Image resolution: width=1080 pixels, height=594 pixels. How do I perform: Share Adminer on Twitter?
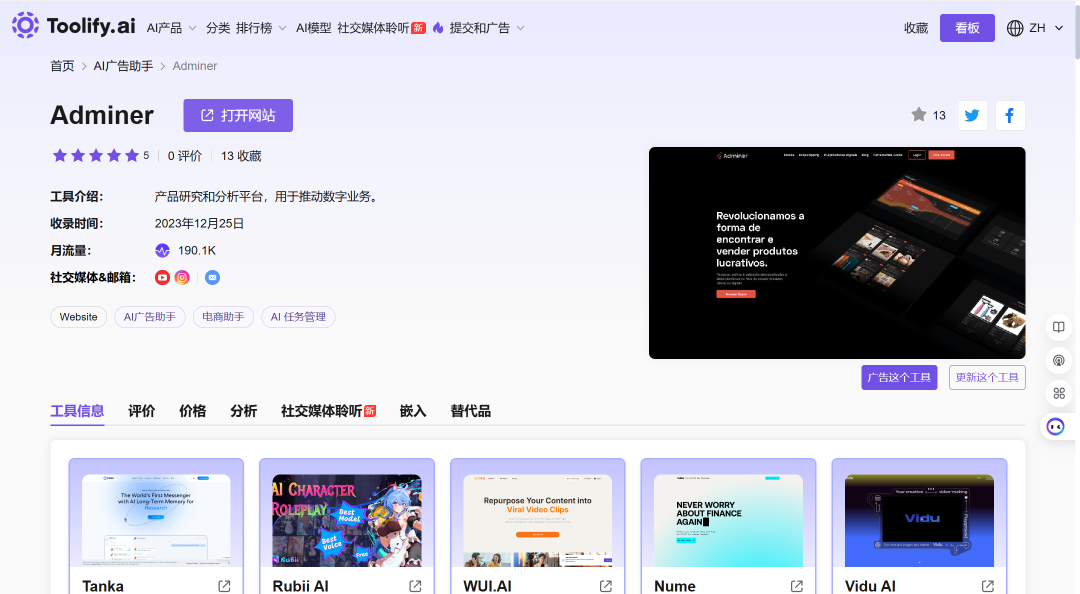click(x=973, y=115)
